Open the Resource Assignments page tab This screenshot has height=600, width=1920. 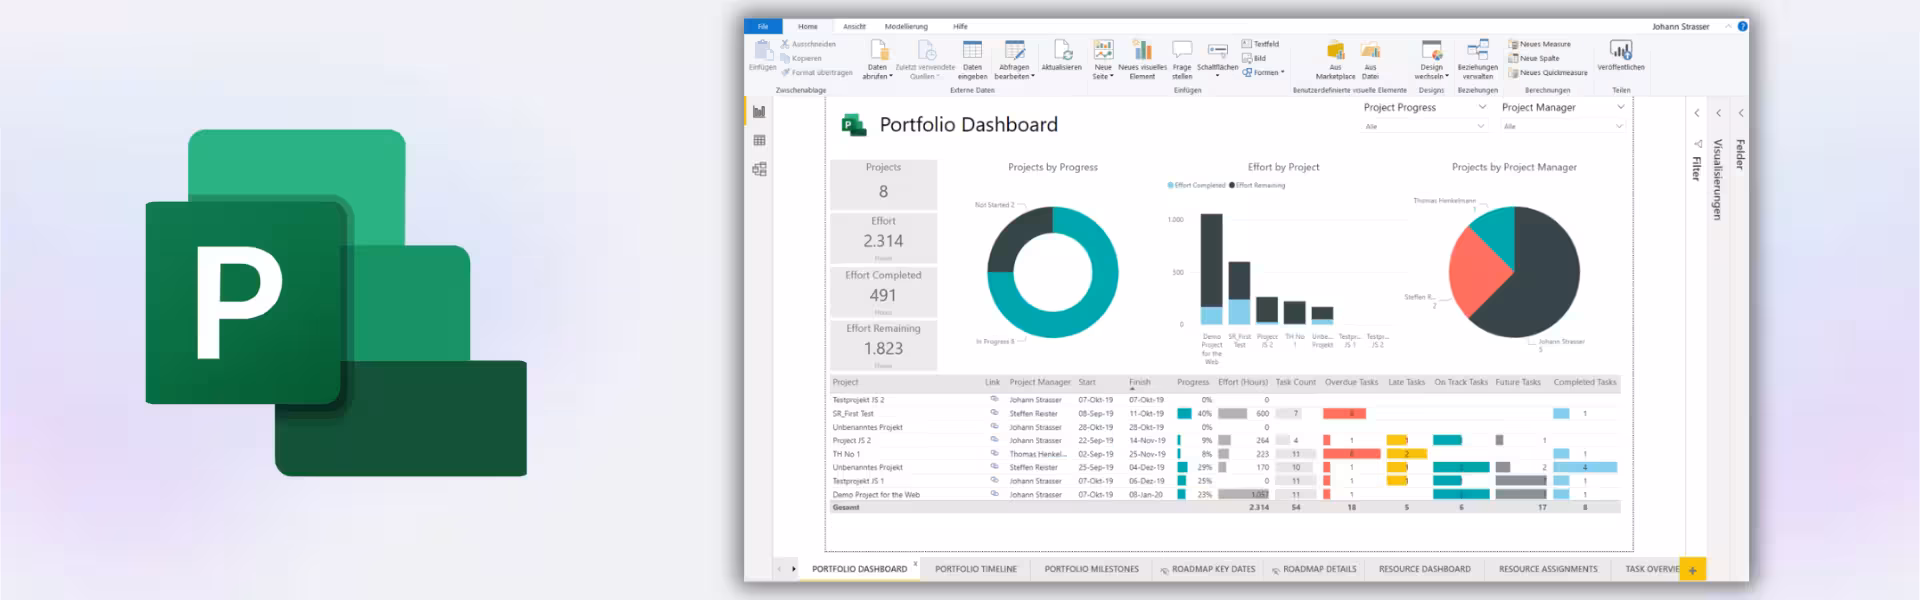[x=1548, y=569]
